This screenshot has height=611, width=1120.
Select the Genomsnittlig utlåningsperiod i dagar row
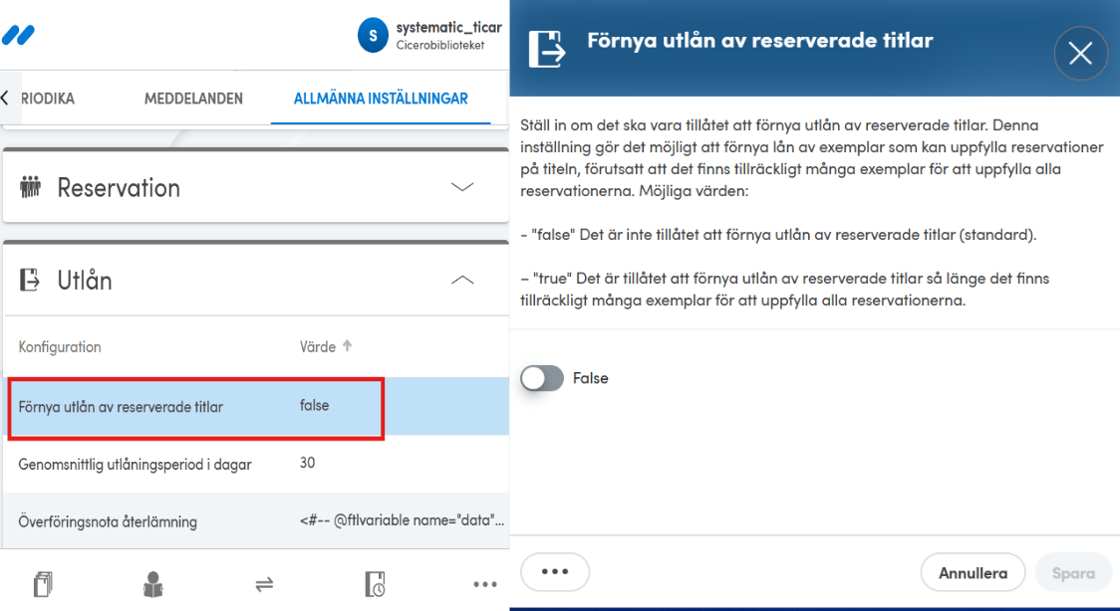tap(256, 464)
